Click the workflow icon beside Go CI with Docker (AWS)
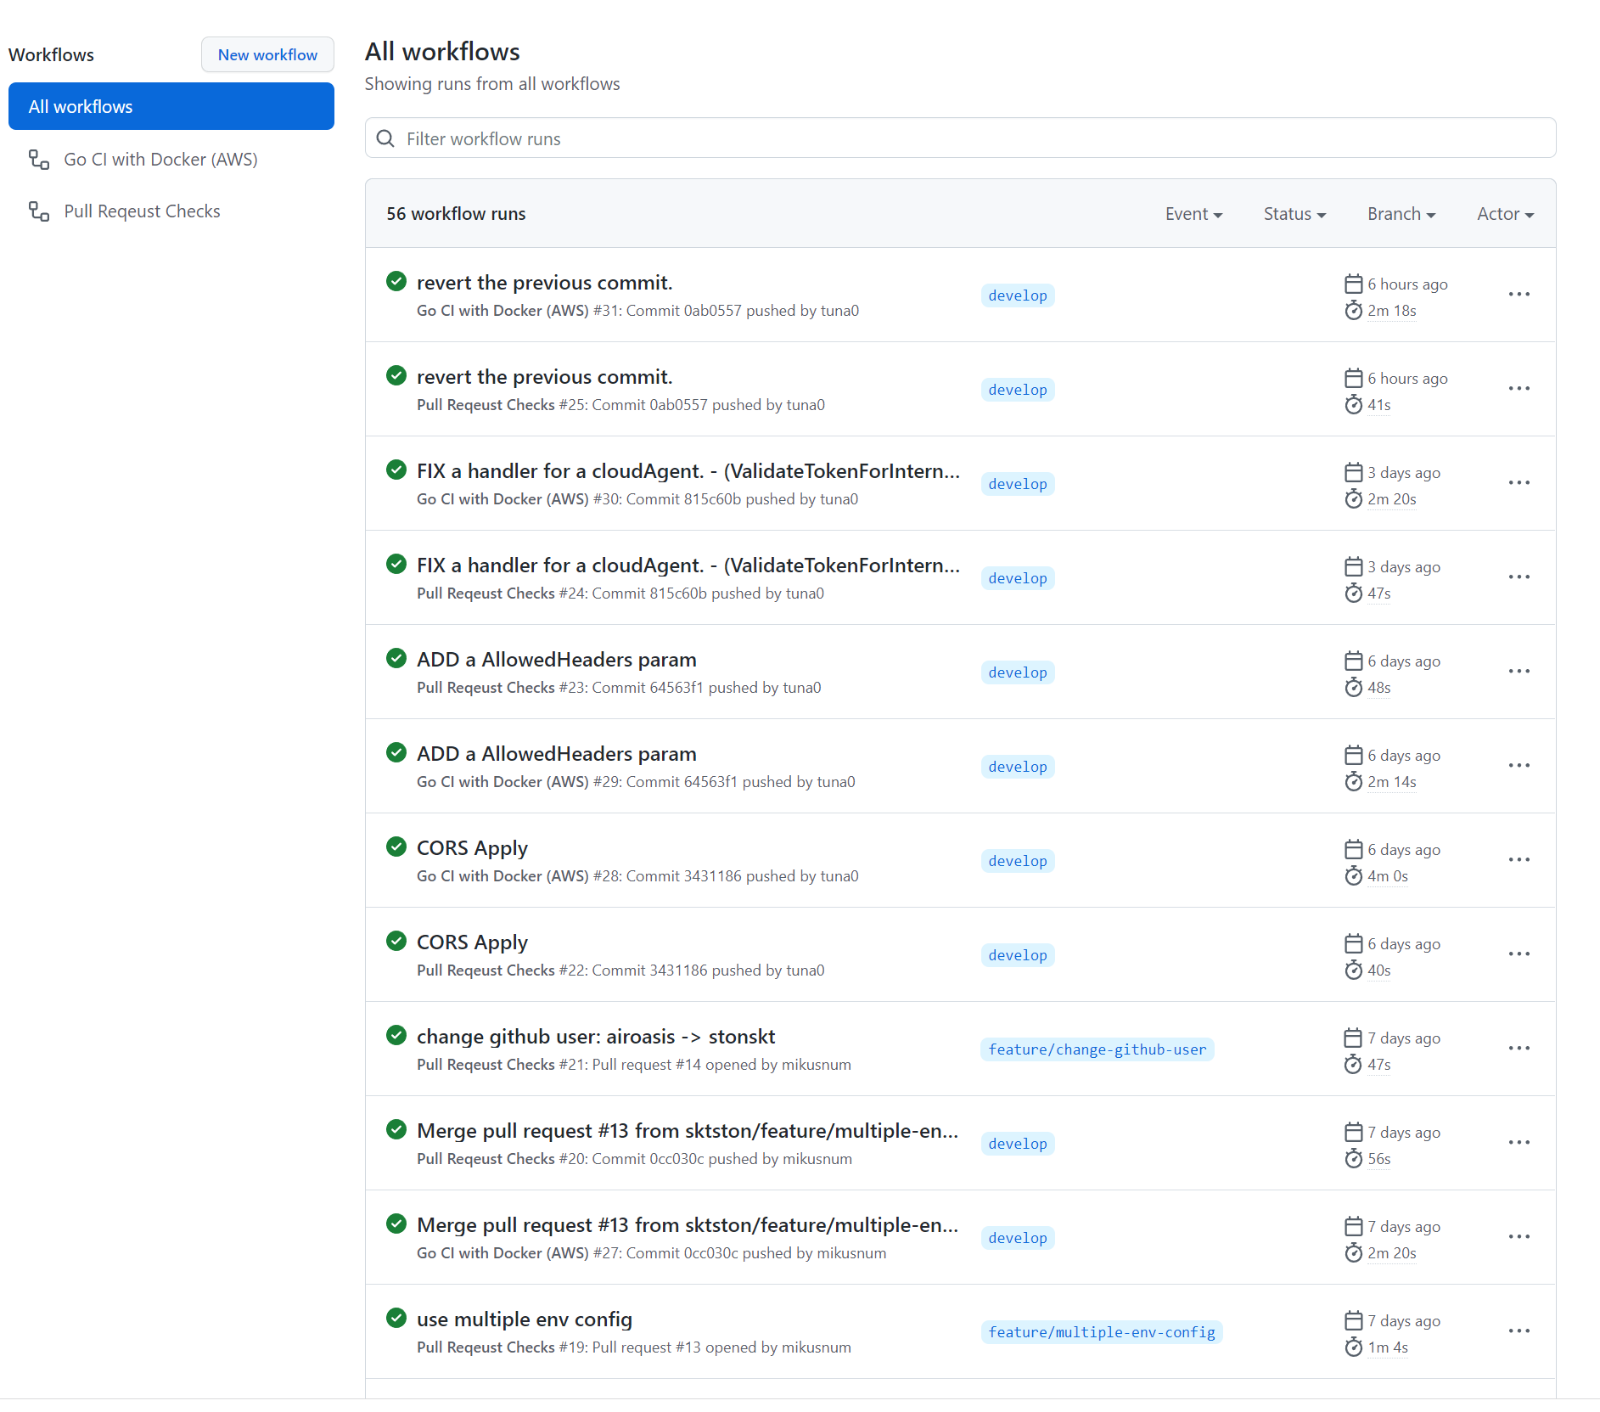The image size is (1600, 1412). [39, 160]
